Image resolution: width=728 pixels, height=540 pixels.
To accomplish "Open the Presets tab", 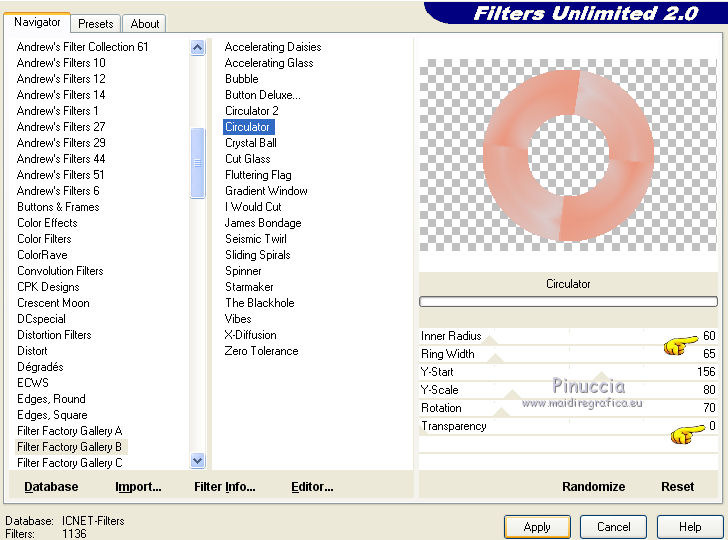I will [96, 24].
